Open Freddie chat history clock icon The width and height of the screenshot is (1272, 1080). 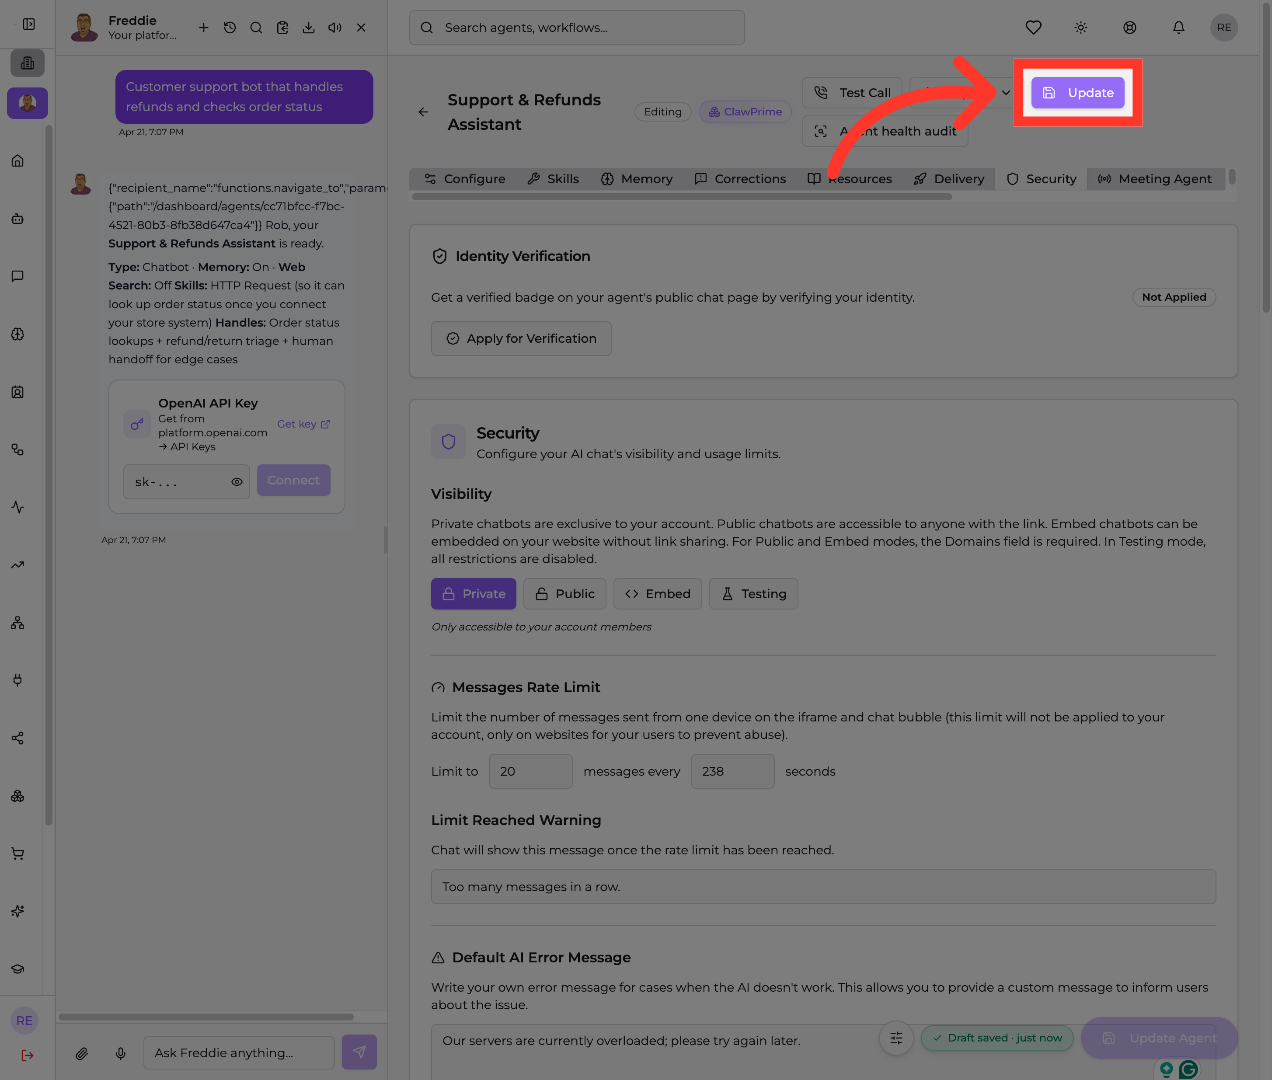point(230,28)
